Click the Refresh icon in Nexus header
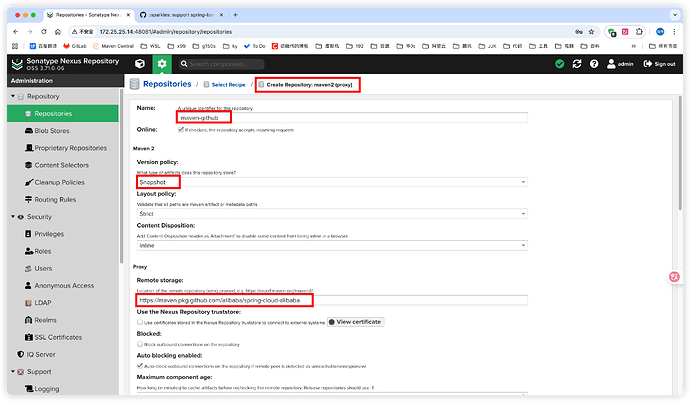Image resolution: width=690 pixels, height=402 pixels. click(576, 64)
